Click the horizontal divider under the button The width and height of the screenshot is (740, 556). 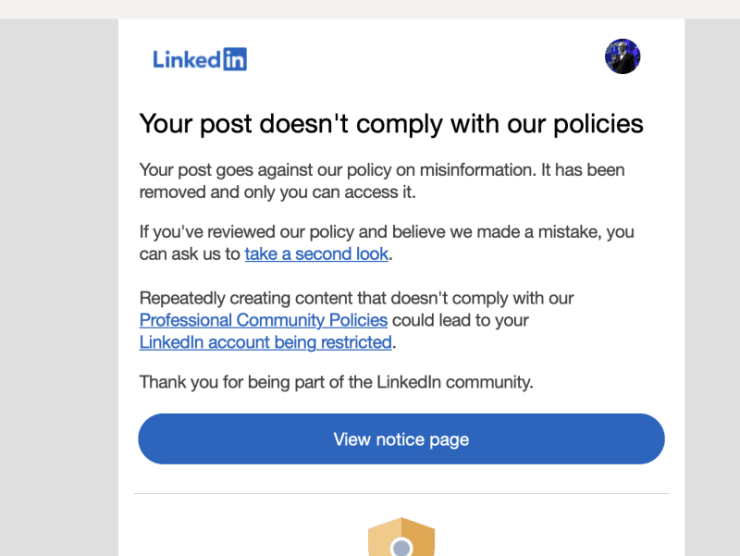click(401, 493)
